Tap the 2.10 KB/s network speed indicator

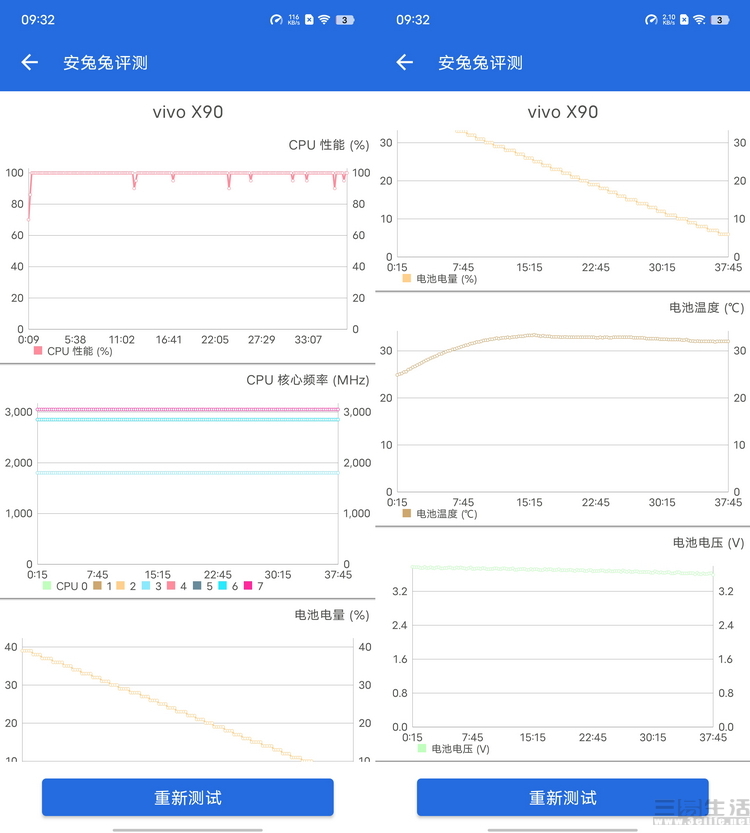(x=669, y=20)
